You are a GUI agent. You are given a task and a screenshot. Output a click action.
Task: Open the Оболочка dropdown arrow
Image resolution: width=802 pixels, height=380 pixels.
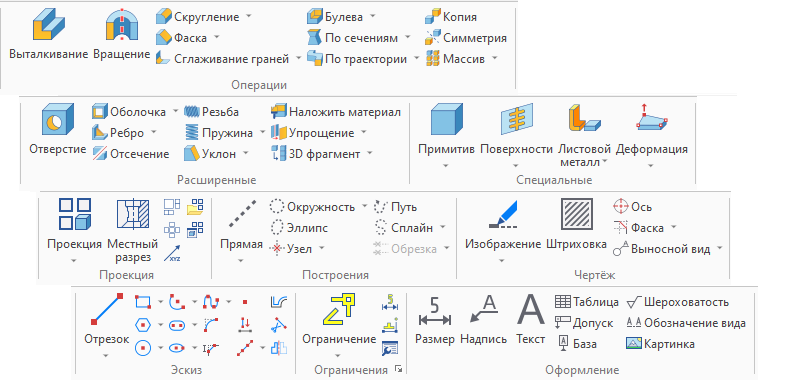[175, 111]
